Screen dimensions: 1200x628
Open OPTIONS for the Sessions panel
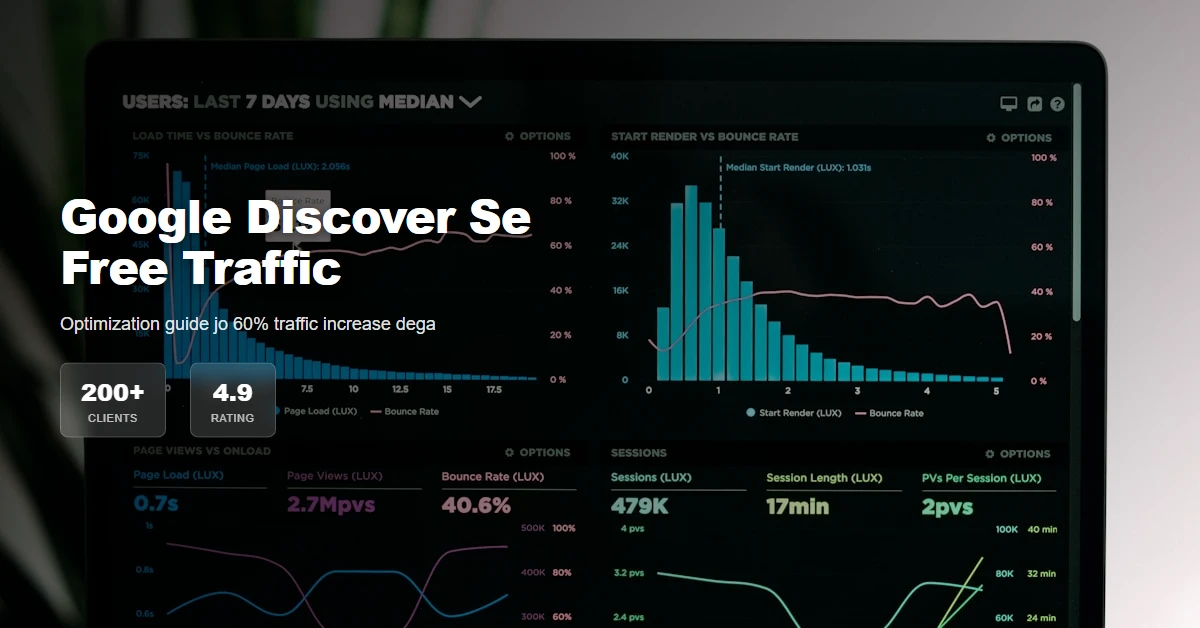(x=1018, y=454)
